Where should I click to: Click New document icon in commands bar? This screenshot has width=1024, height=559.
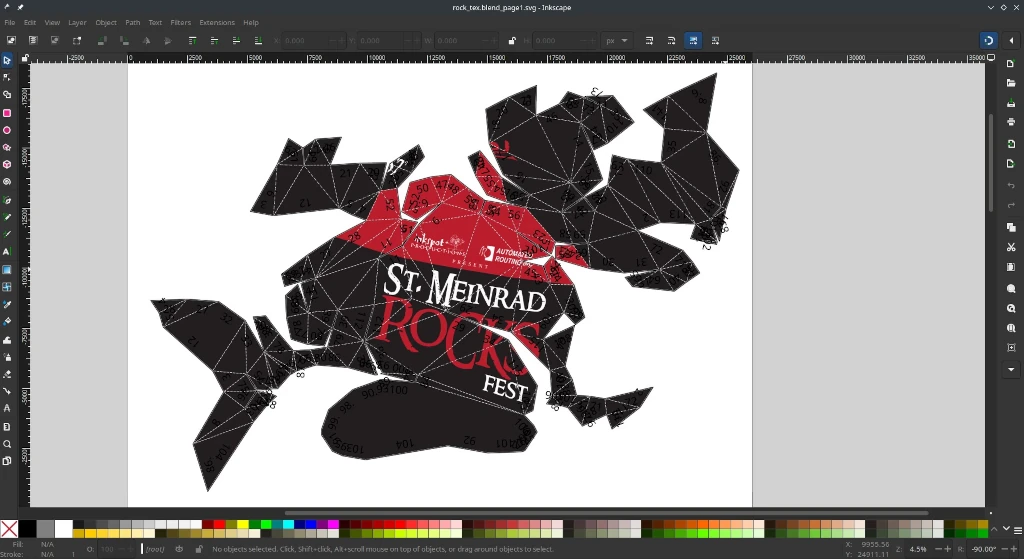tap(1011, 63)
